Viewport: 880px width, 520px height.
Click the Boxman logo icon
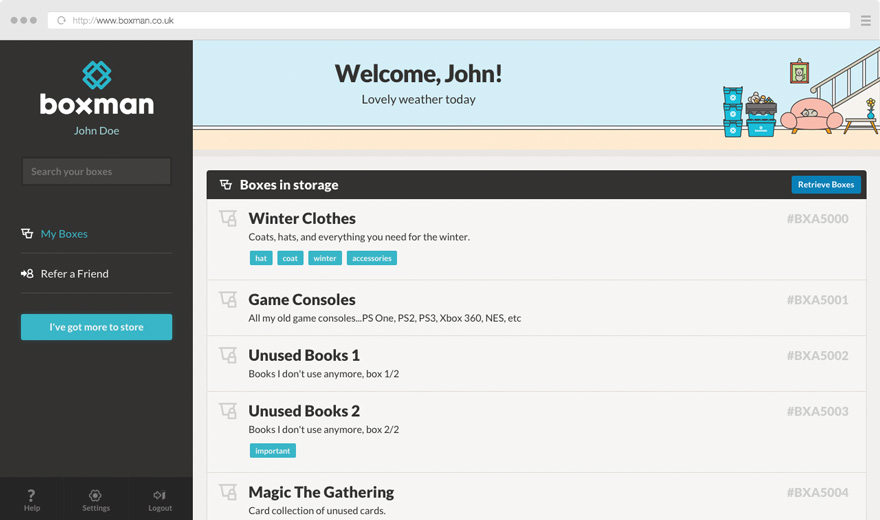pyautogui.click(x=96, y=75)
